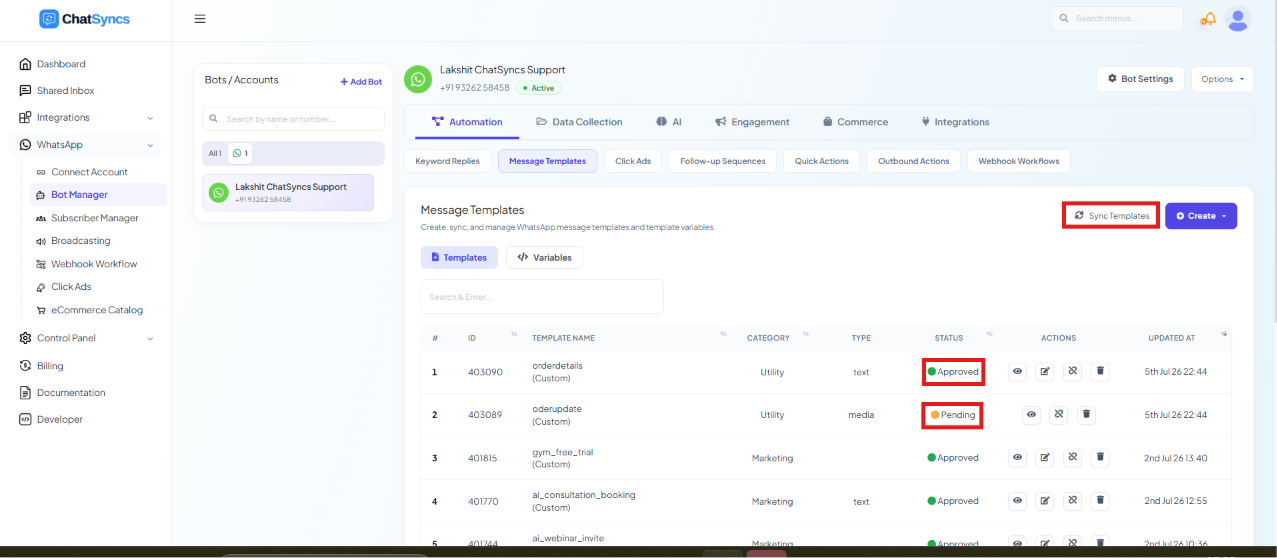Go to Connect Account

click(89, 172)
